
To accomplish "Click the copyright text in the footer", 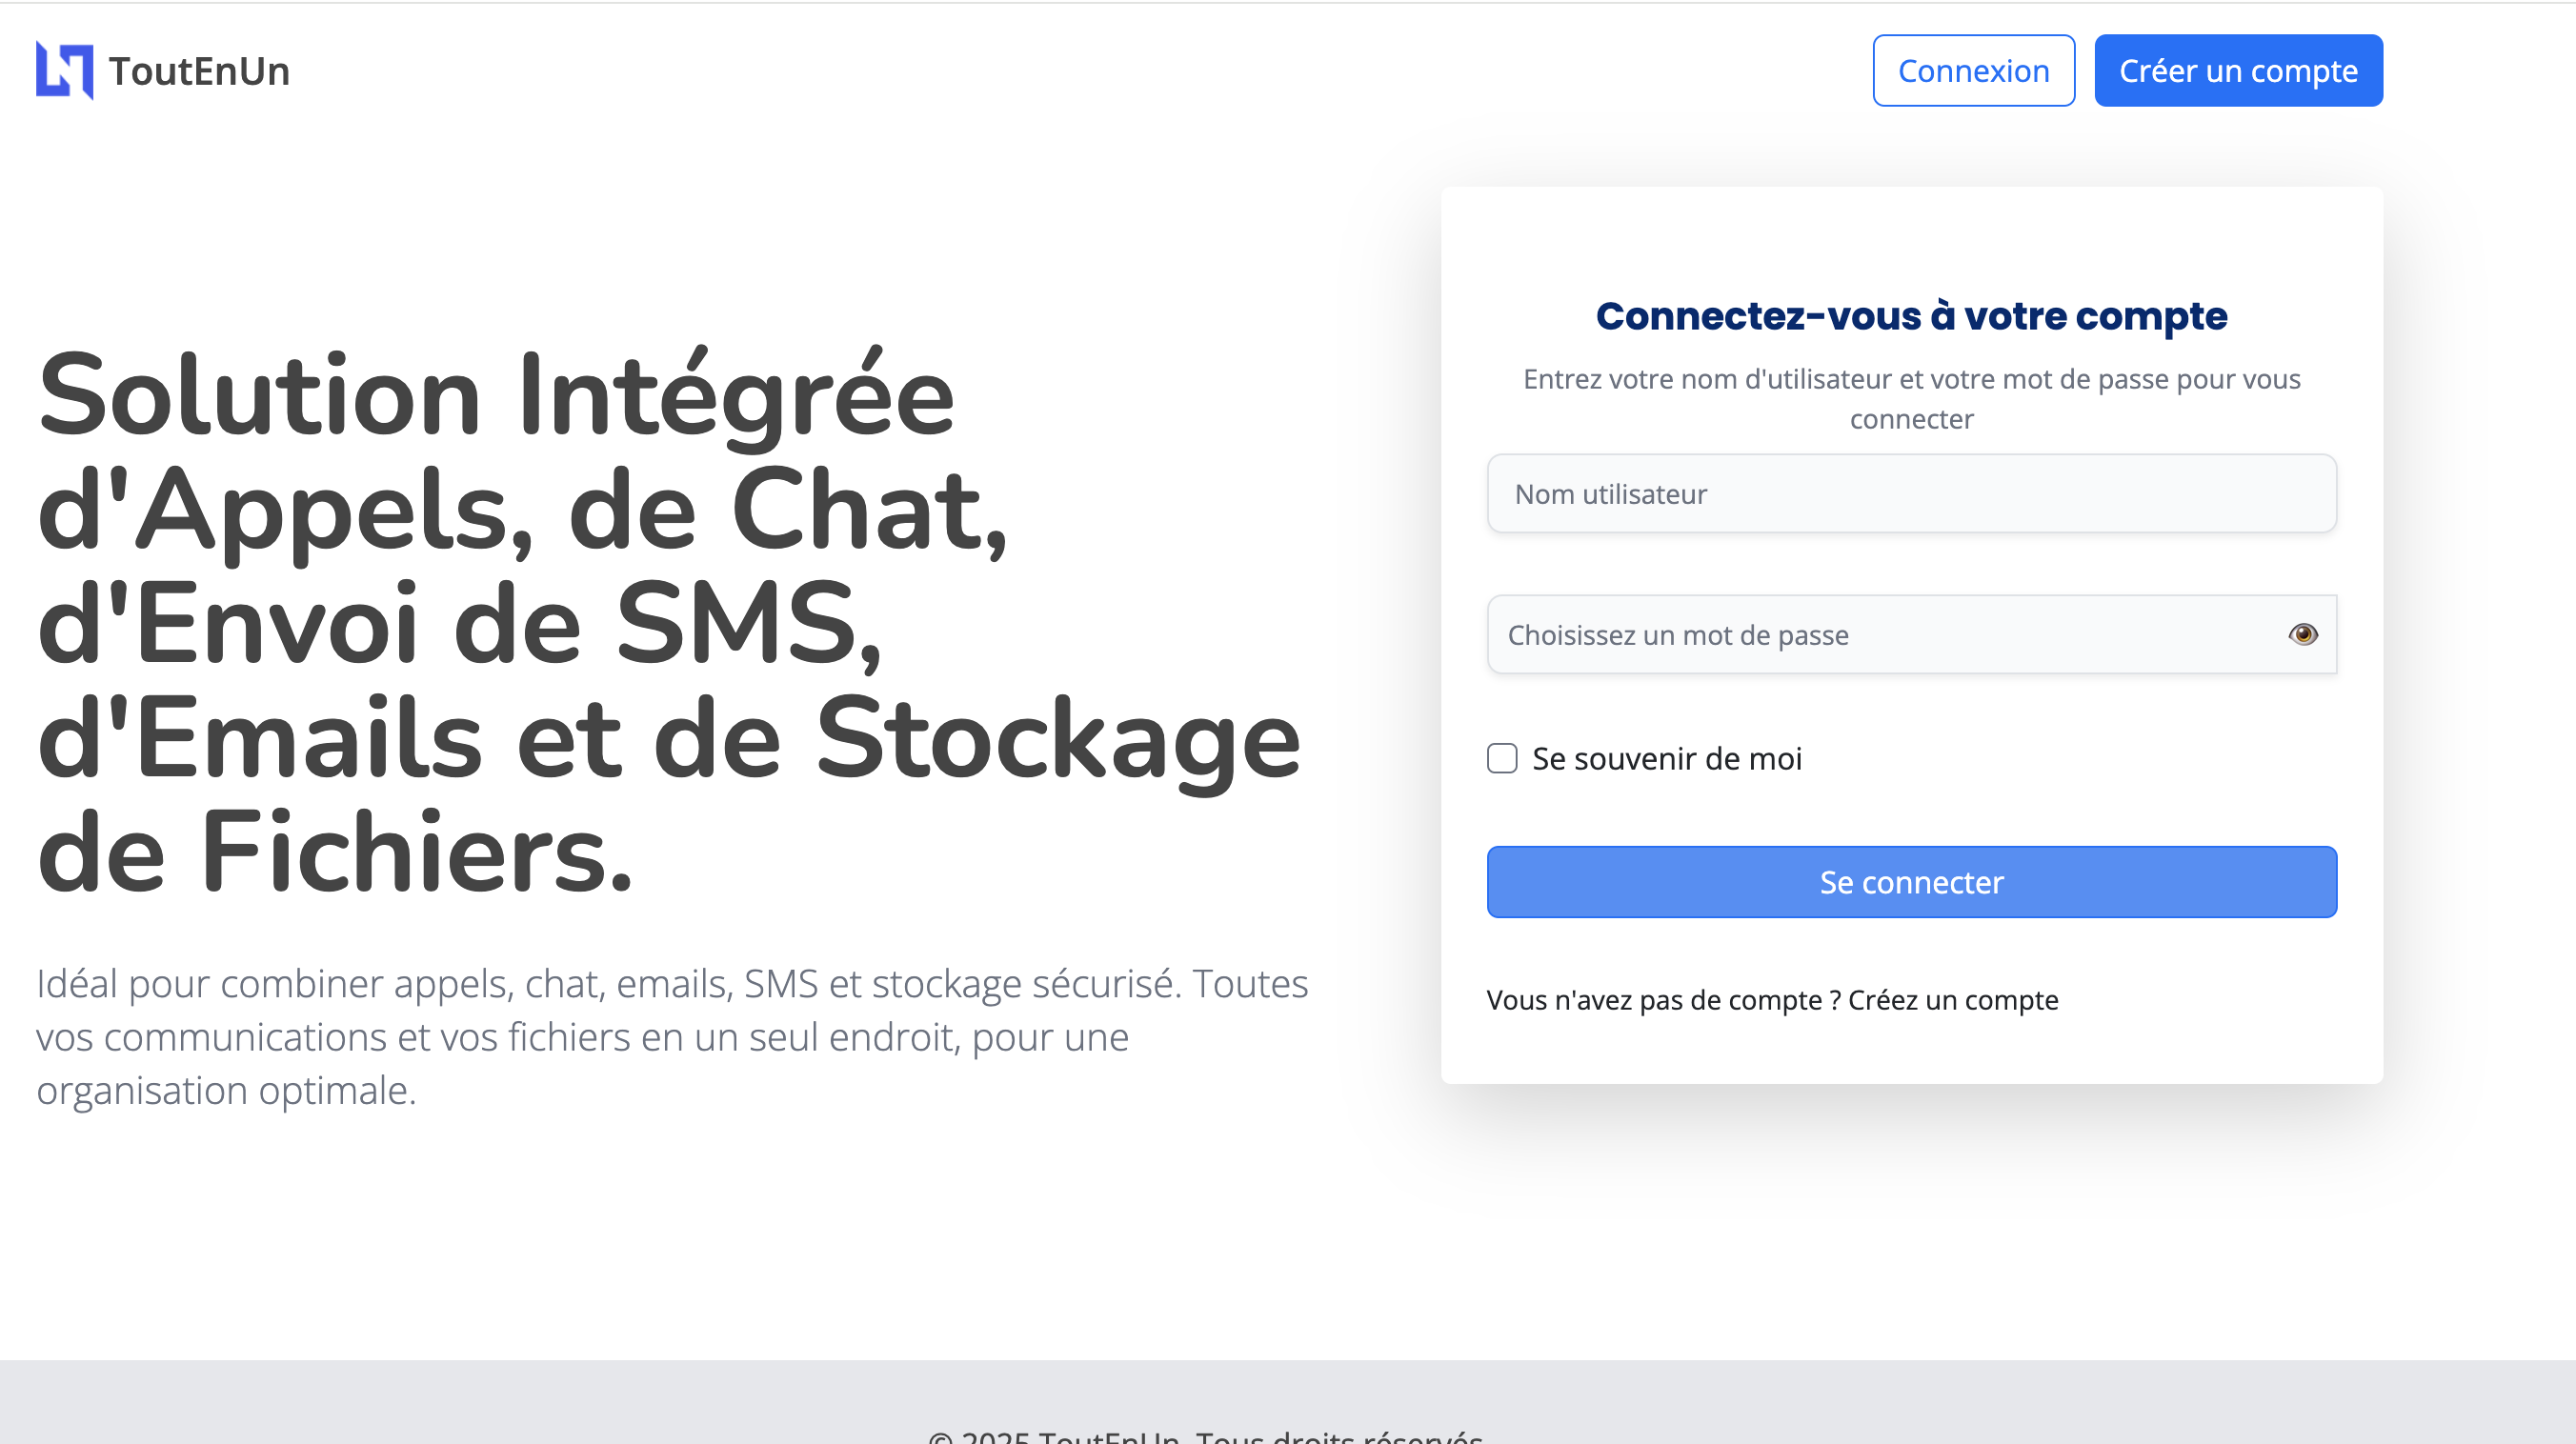I will (1205, 1436).
